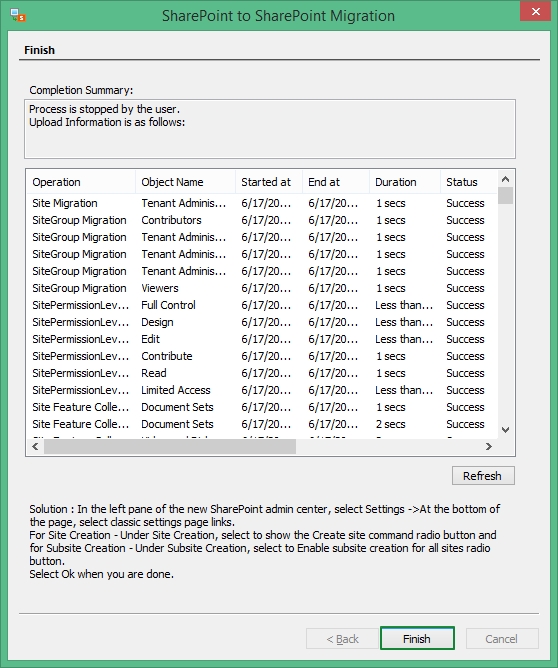558x668 pixels.
Task: Click Success status in Limited Access row
Action: coord(465,391)
